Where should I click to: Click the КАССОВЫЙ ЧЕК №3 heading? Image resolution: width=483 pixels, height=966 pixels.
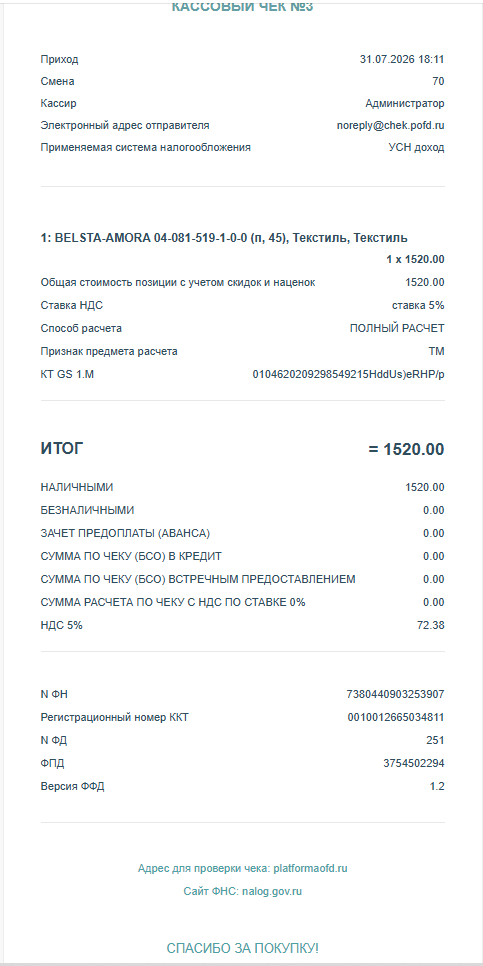tap(242, 7)
